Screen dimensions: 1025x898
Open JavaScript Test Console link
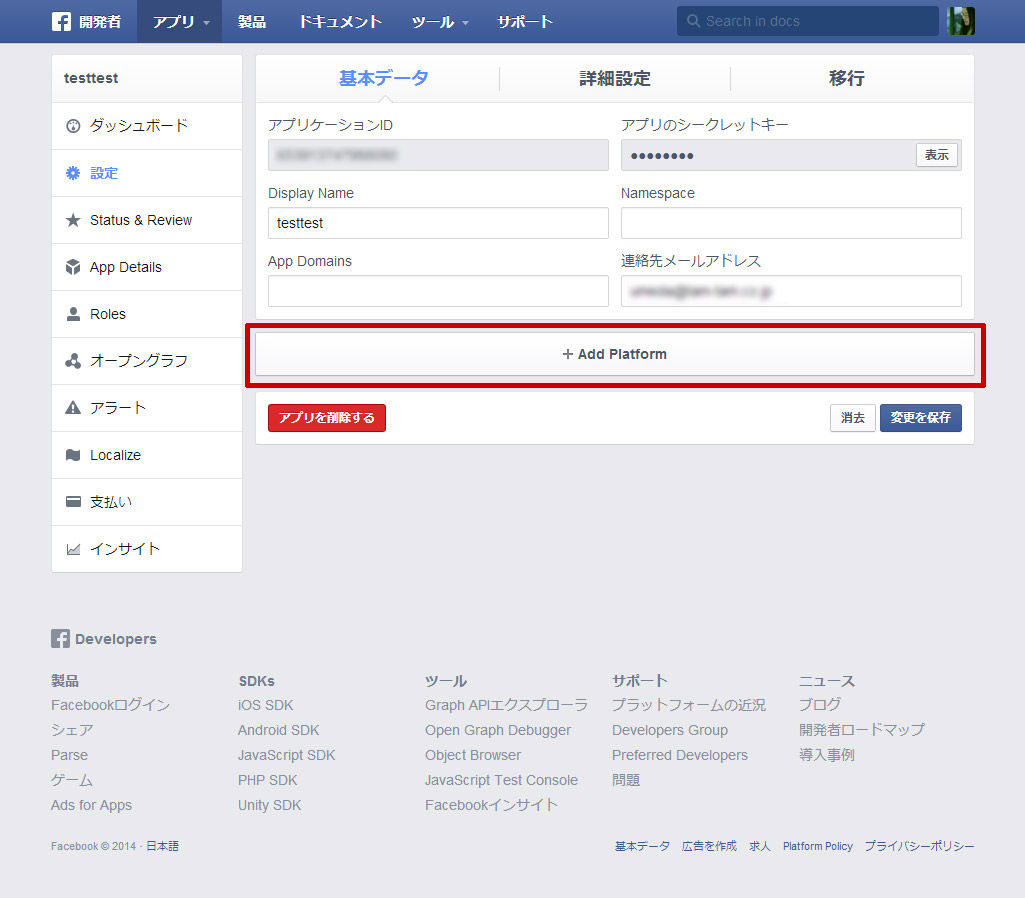pyautogui.click(x=501, y=780)
